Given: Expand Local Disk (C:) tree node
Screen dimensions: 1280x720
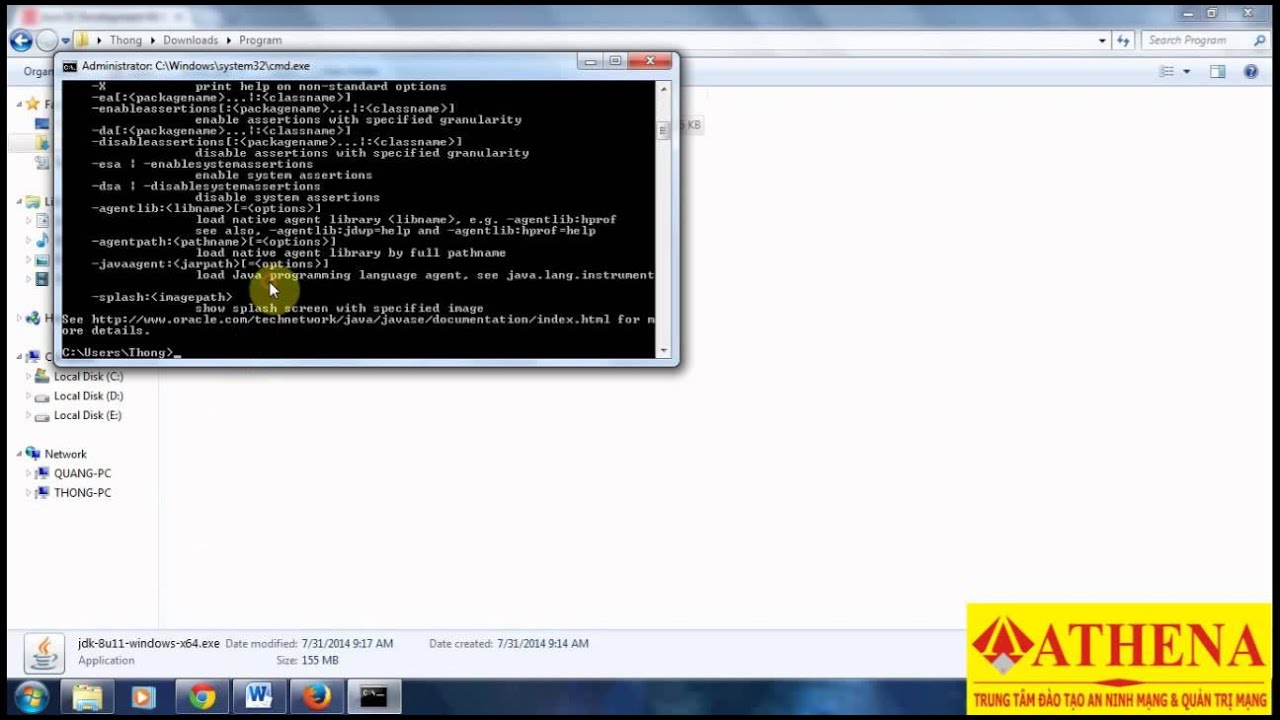Looking at the screenshot, I should pyautogui.click(x=29, y=377).
